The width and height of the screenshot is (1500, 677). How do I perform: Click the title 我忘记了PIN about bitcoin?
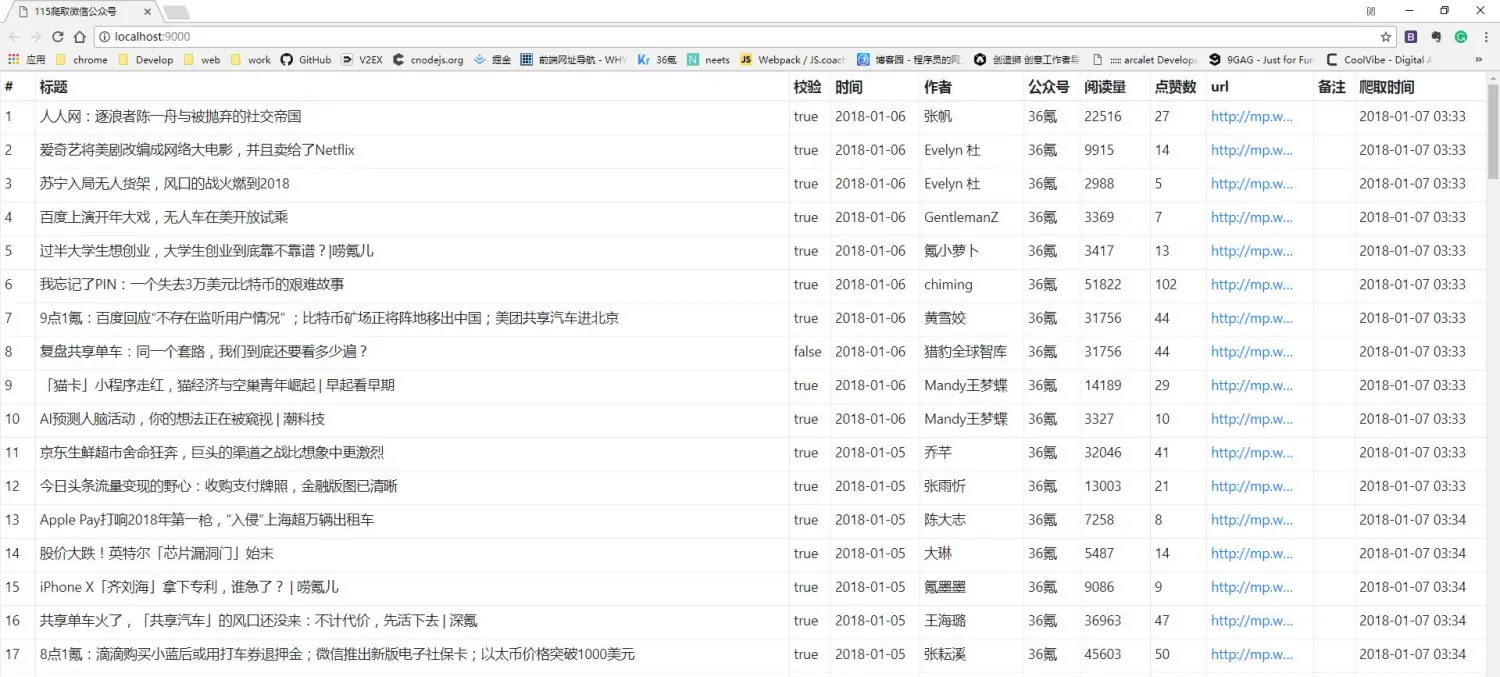pos(192,285)
